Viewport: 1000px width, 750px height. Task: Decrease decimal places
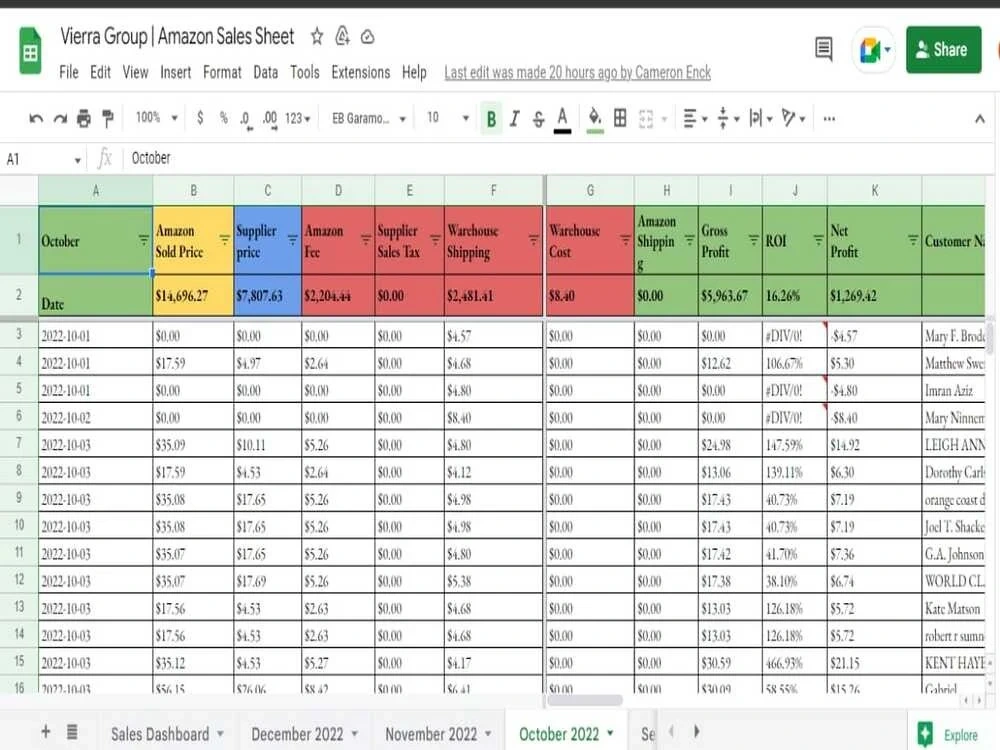pos(246,119)
